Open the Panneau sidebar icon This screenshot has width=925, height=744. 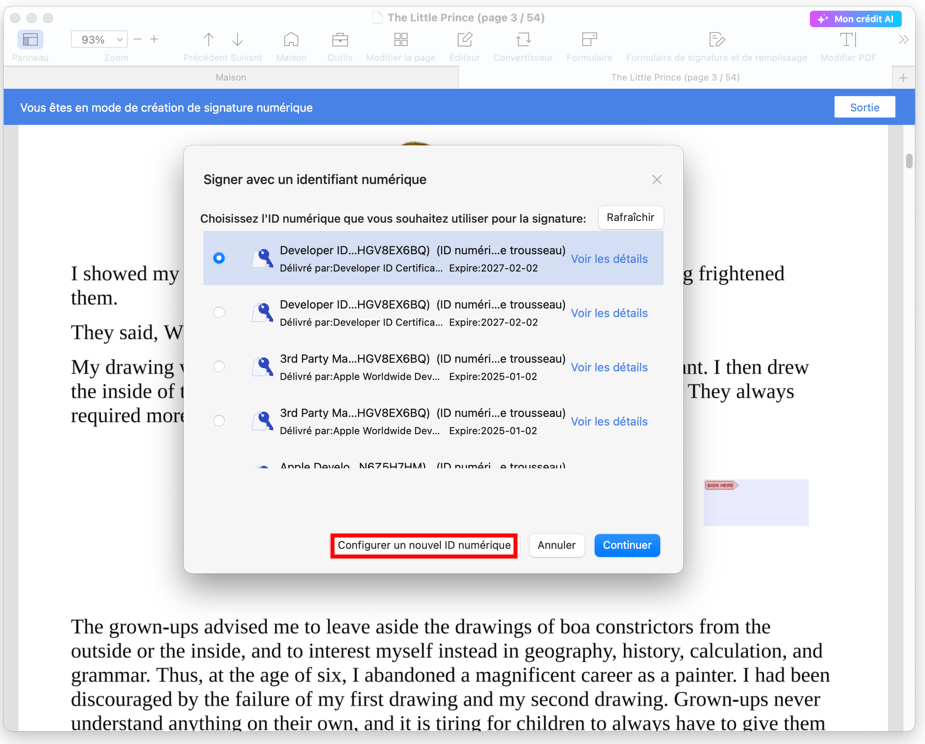30,41
